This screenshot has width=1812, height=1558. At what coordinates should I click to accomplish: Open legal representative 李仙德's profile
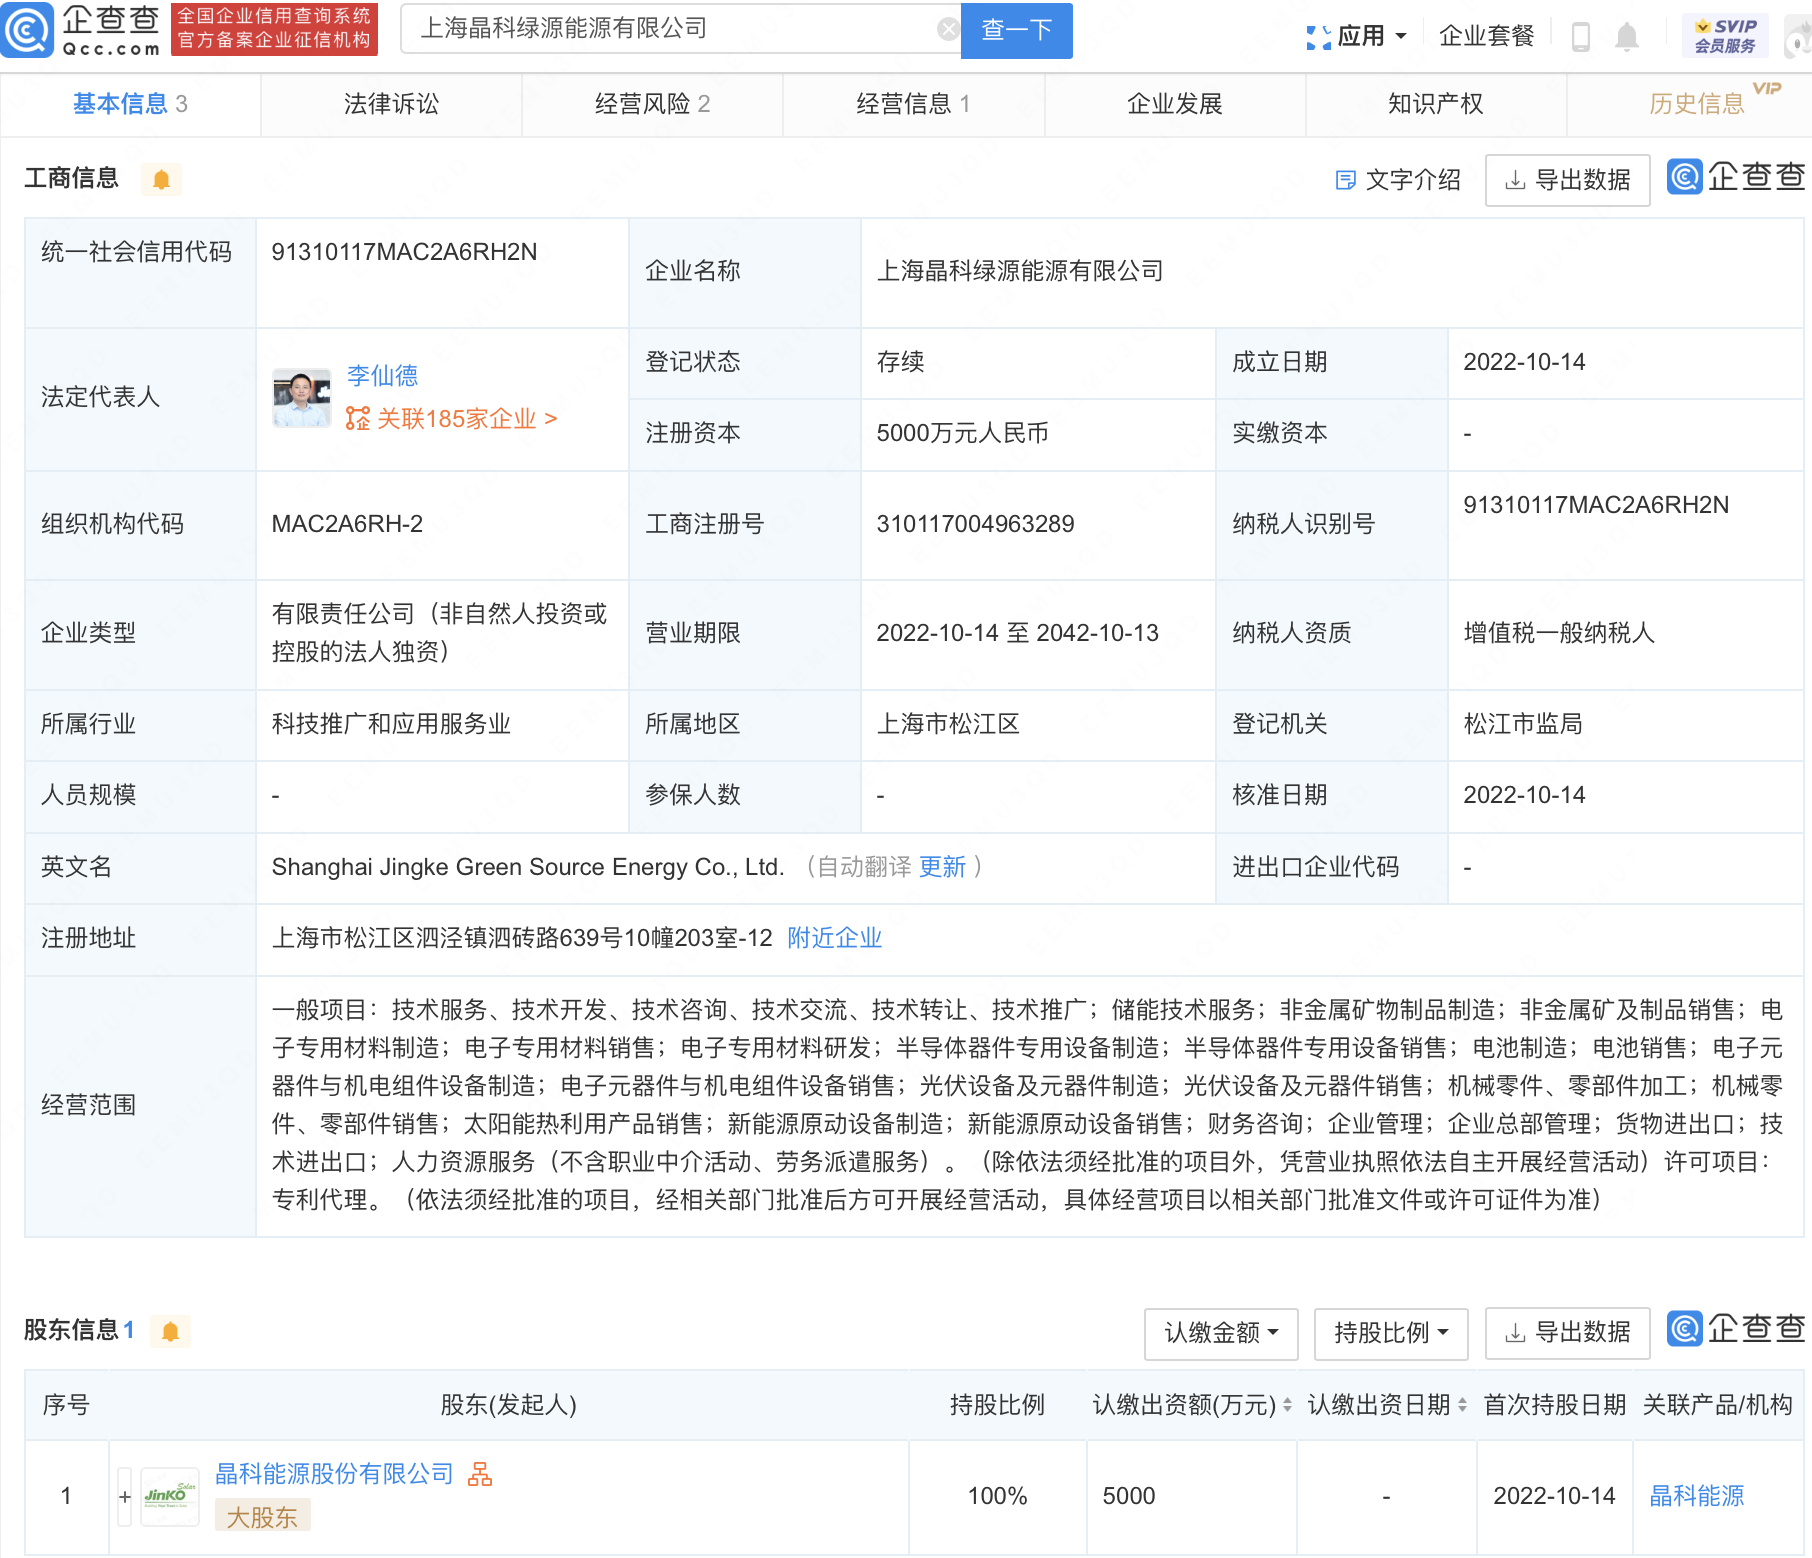coord(382,376)
